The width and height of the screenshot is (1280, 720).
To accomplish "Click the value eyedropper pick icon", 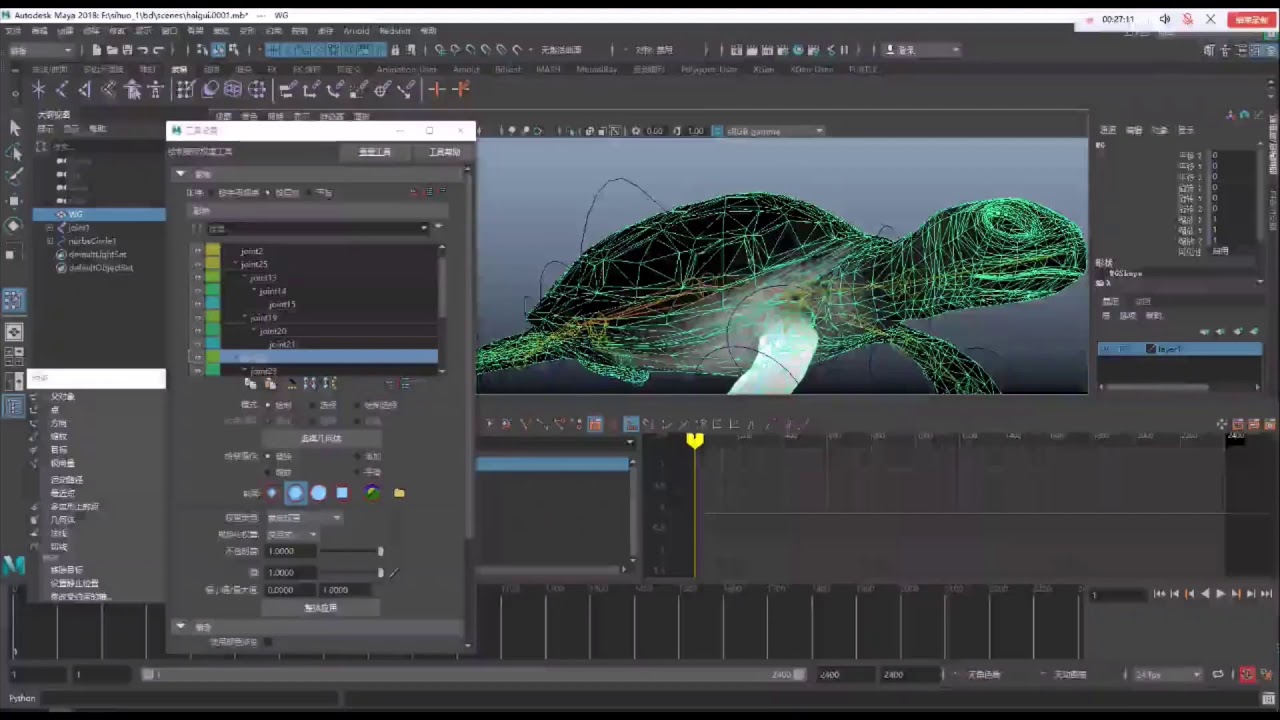I will 394,573.
